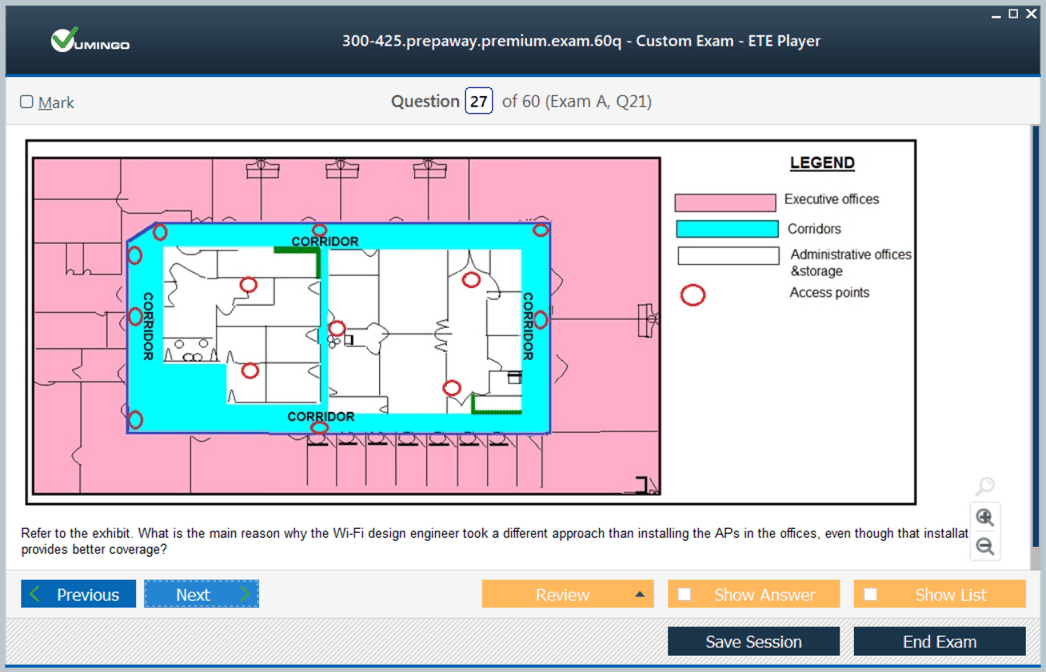Click the question number 27 field
The width and height of the screenshot is (1046, 672).
(478, 101)
